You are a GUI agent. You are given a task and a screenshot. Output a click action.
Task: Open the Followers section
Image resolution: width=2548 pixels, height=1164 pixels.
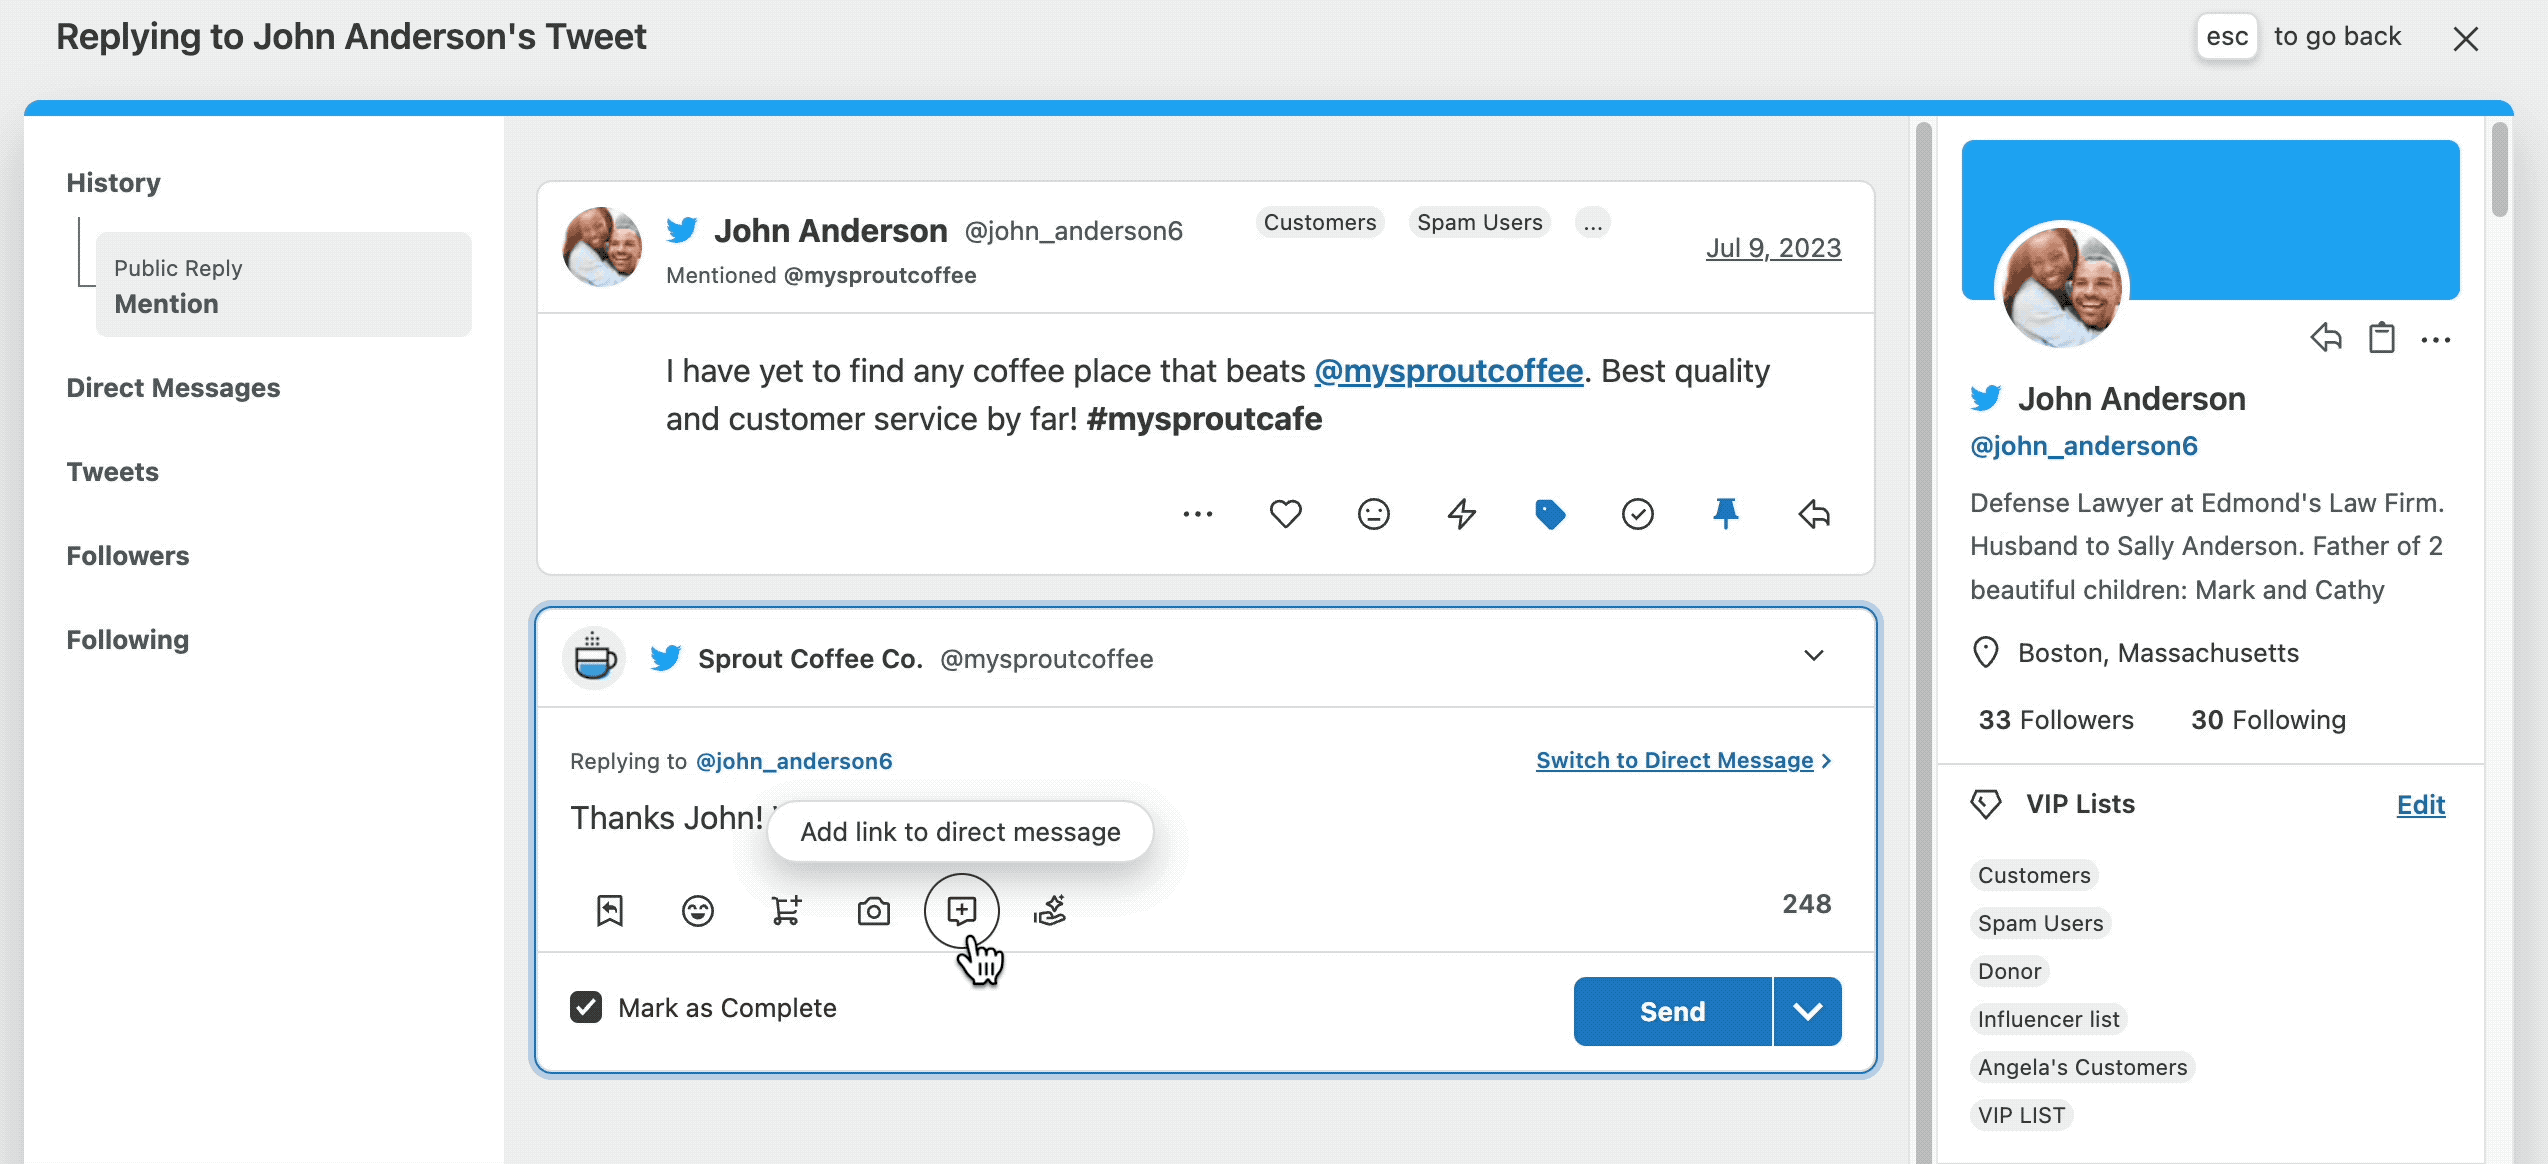click(128, 556)
